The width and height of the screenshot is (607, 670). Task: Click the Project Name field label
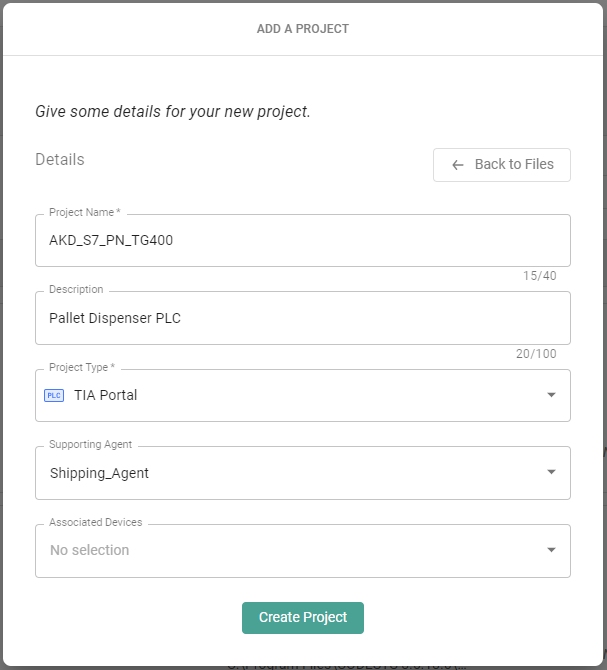(84, 212)
